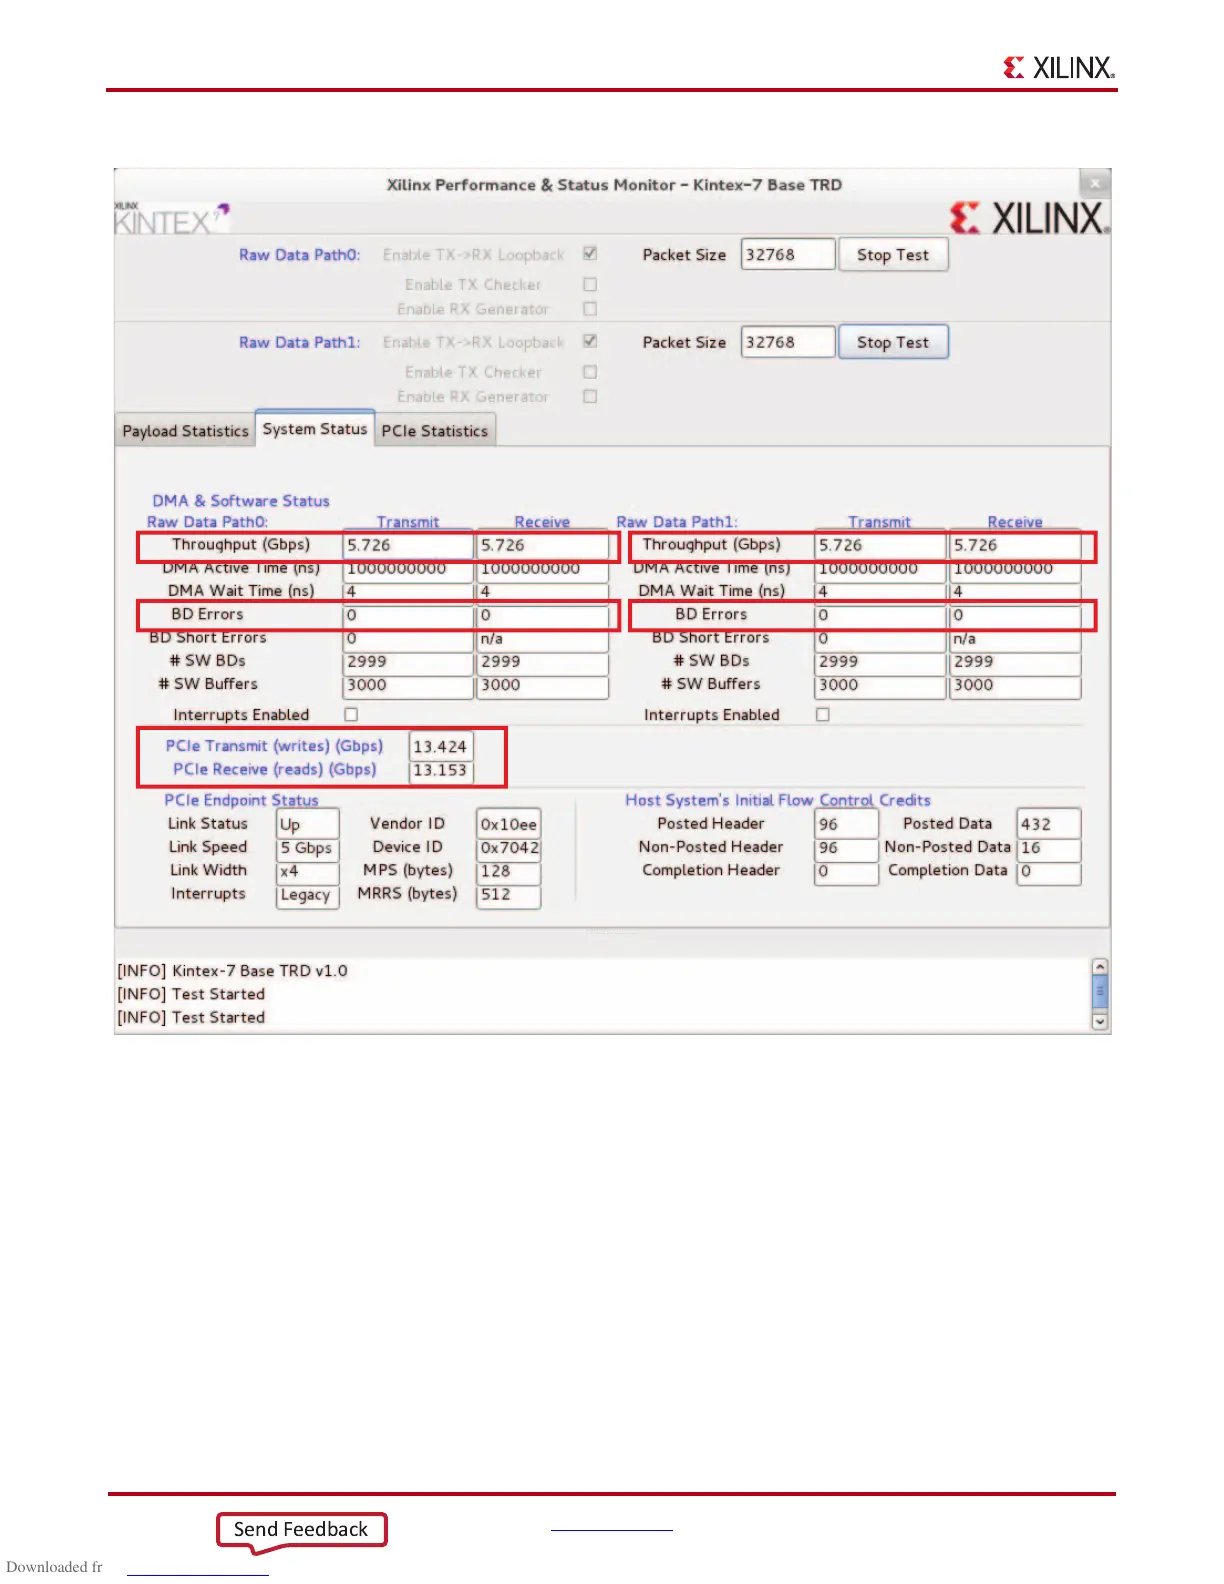Click the Stop Test button for Raw Data Path0

point(893,255)
